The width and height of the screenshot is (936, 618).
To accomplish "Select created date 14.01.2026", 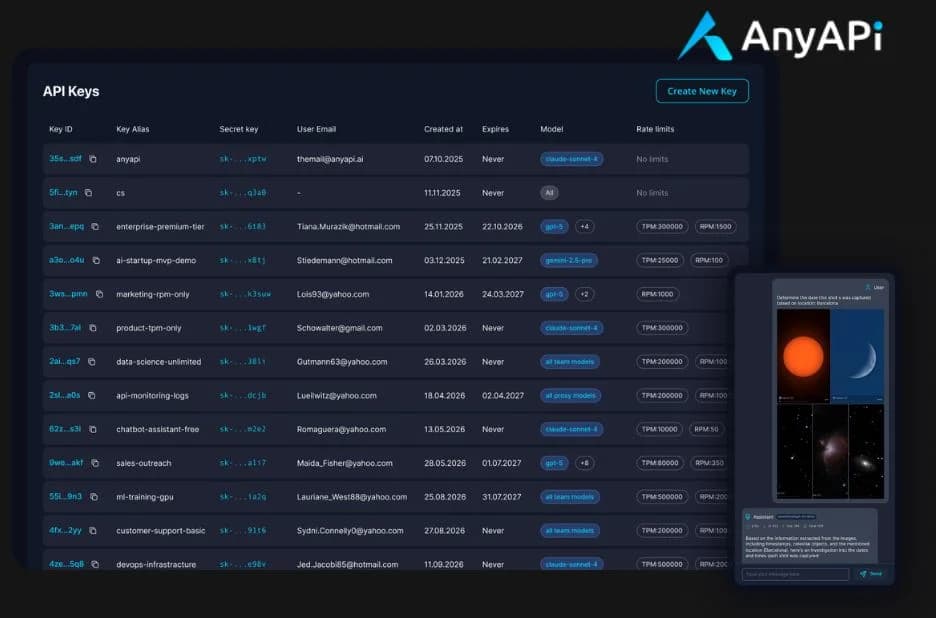I will (444, 294).
